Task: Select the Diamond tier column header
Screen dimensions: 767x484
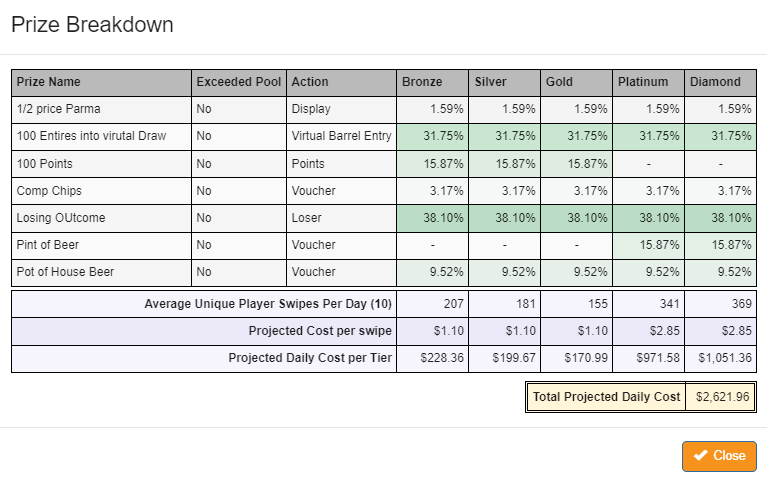Action: tap(716, 82)
